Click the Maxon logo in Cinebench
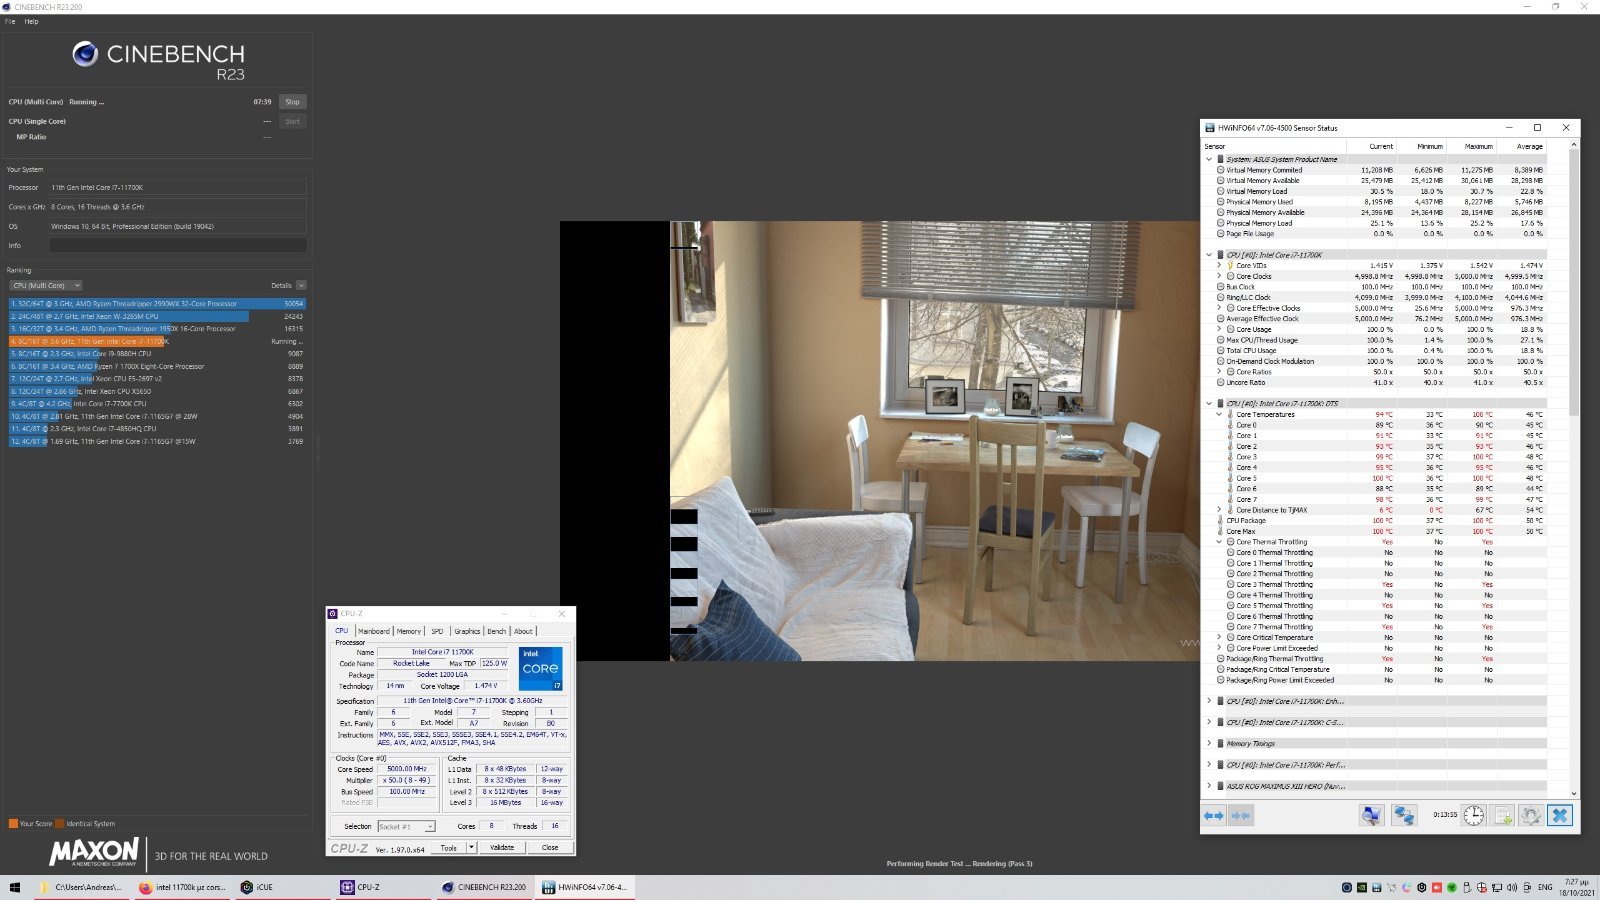1600x900 pixels. (x=94, y=852)
